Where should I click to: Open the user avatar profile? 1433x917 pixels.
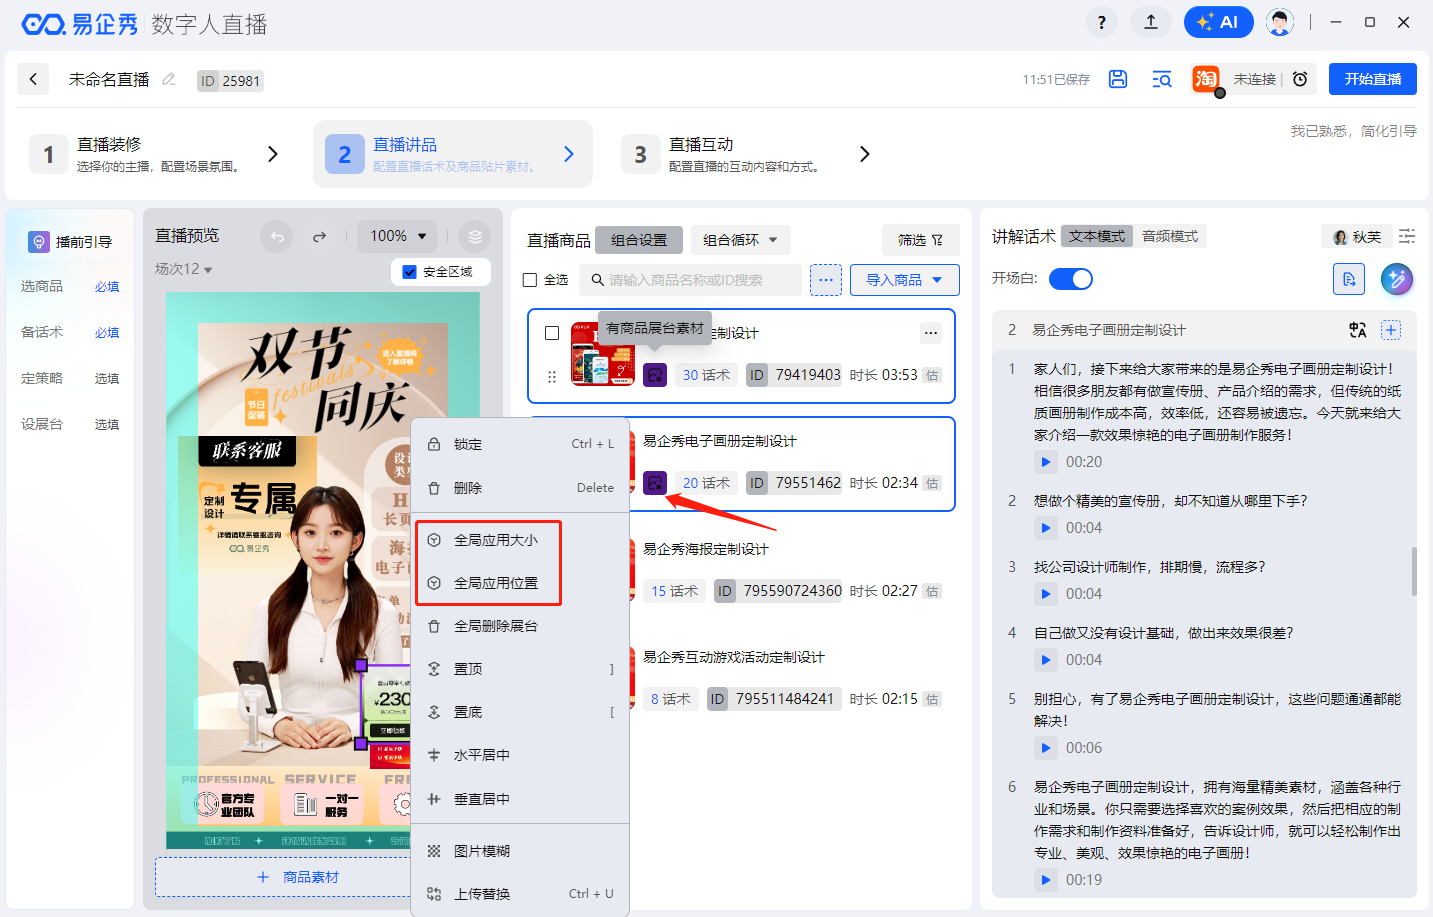[x=1280, y=22]
